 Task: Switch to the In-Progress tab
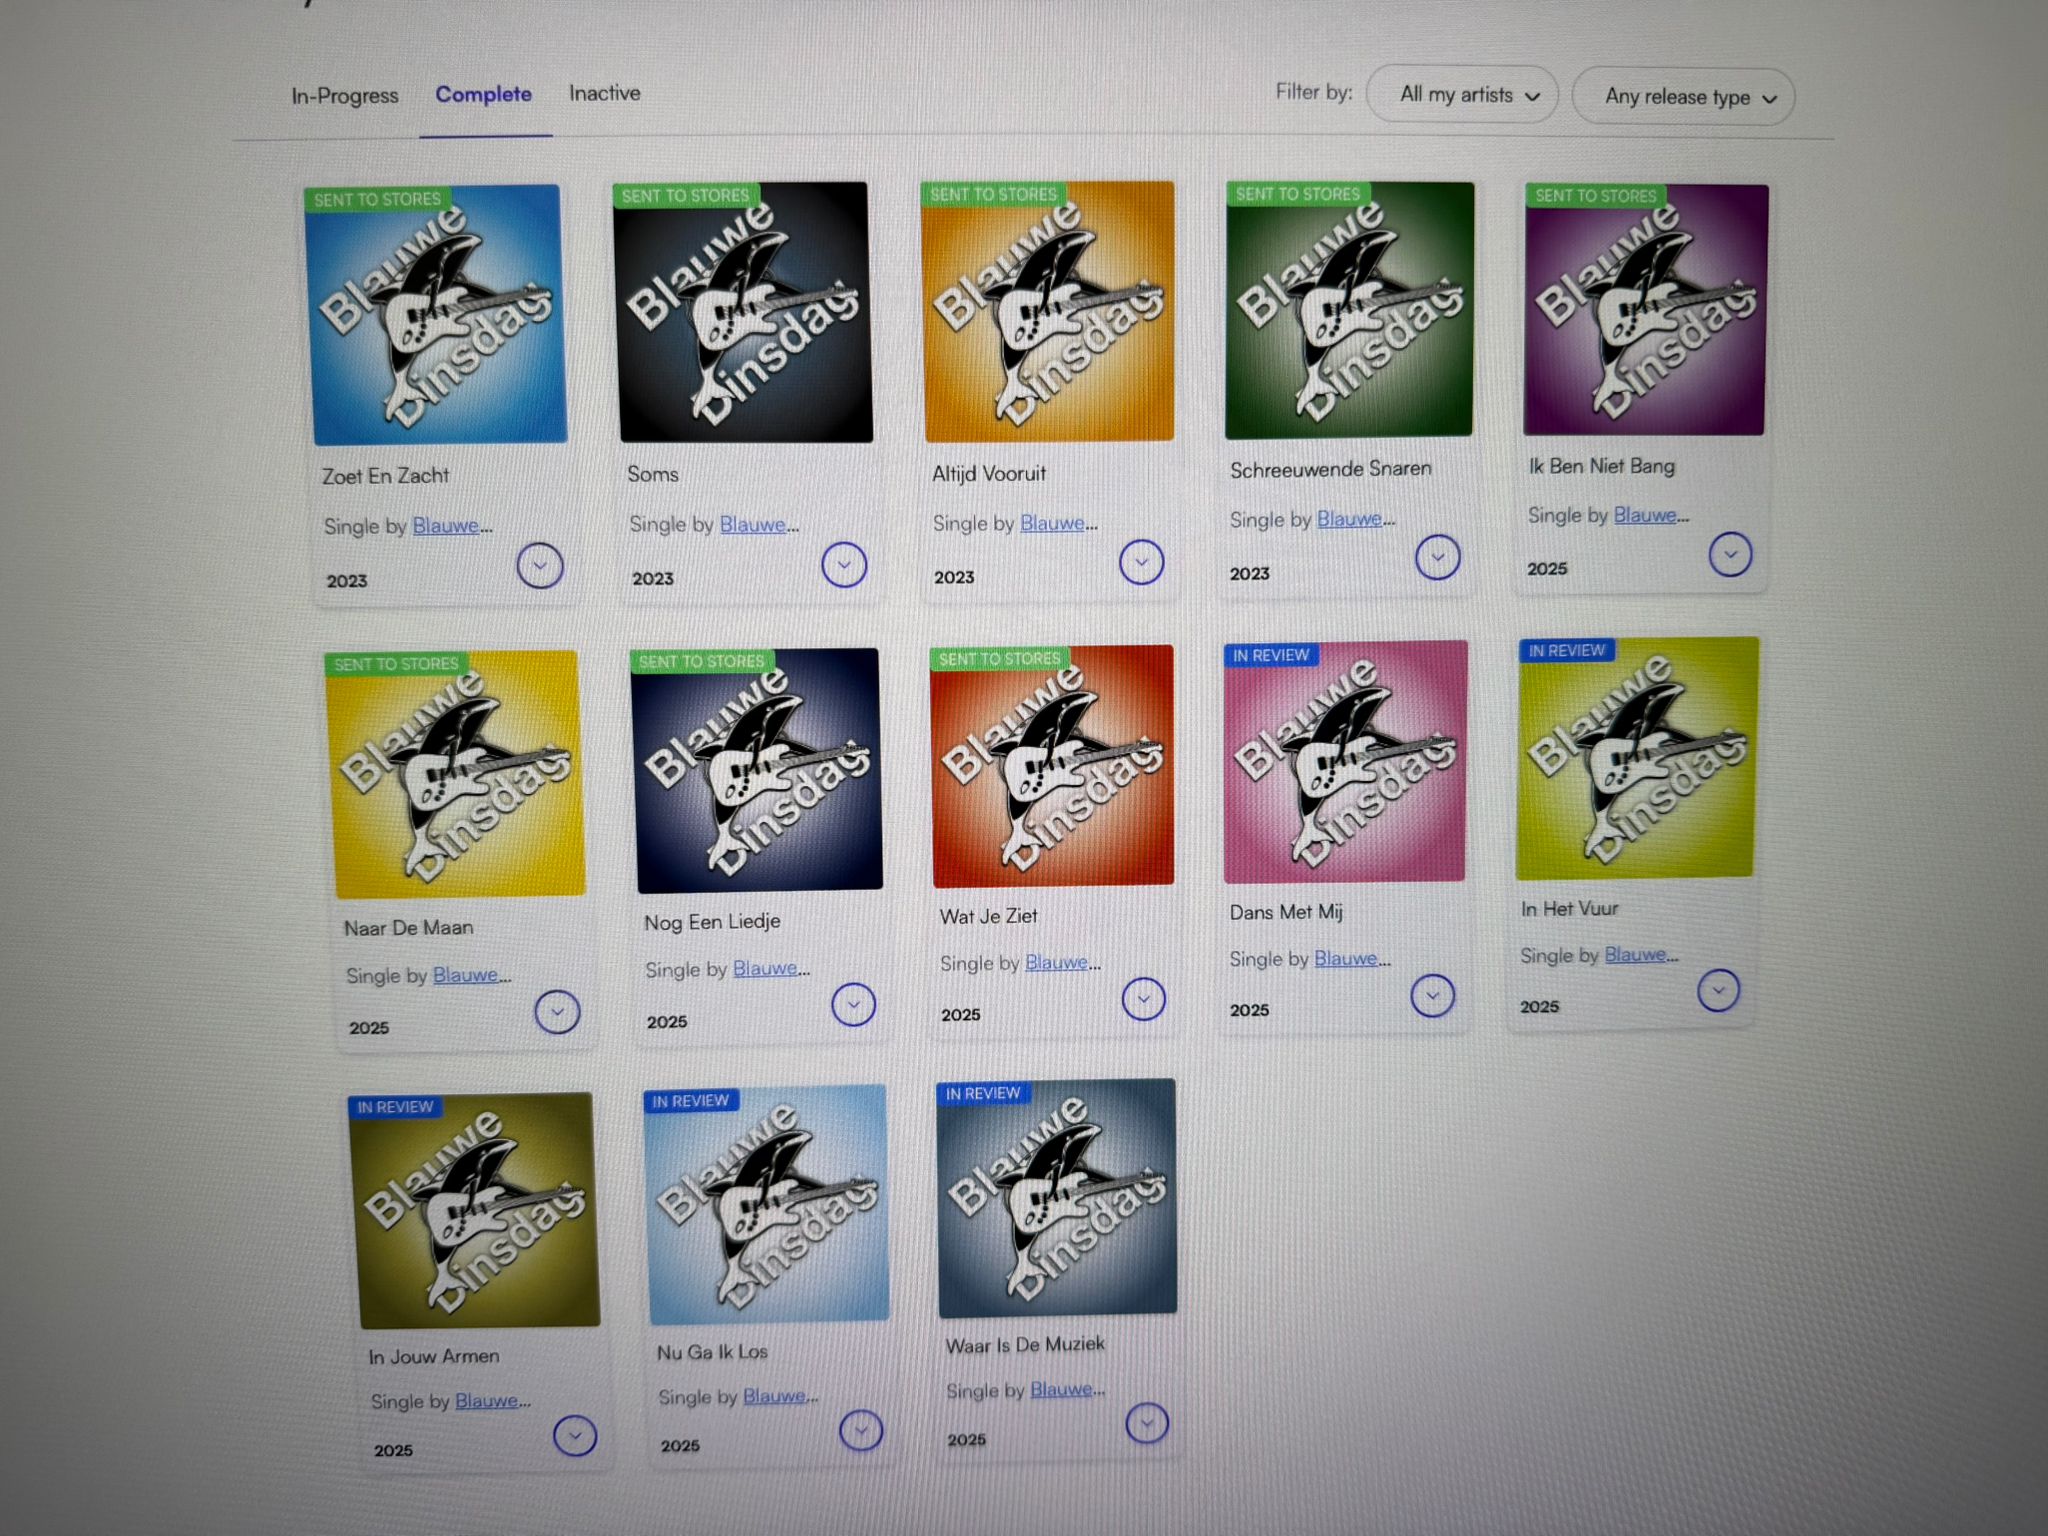click(x=345, y=96)
